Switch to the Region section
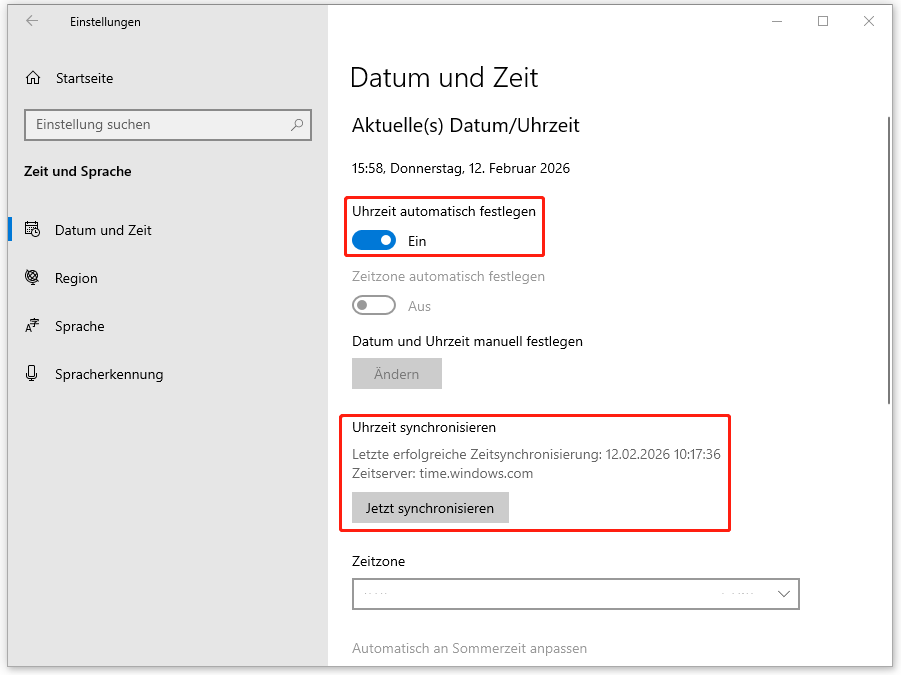The image size is (901, 675). click(x=77, y=278)
